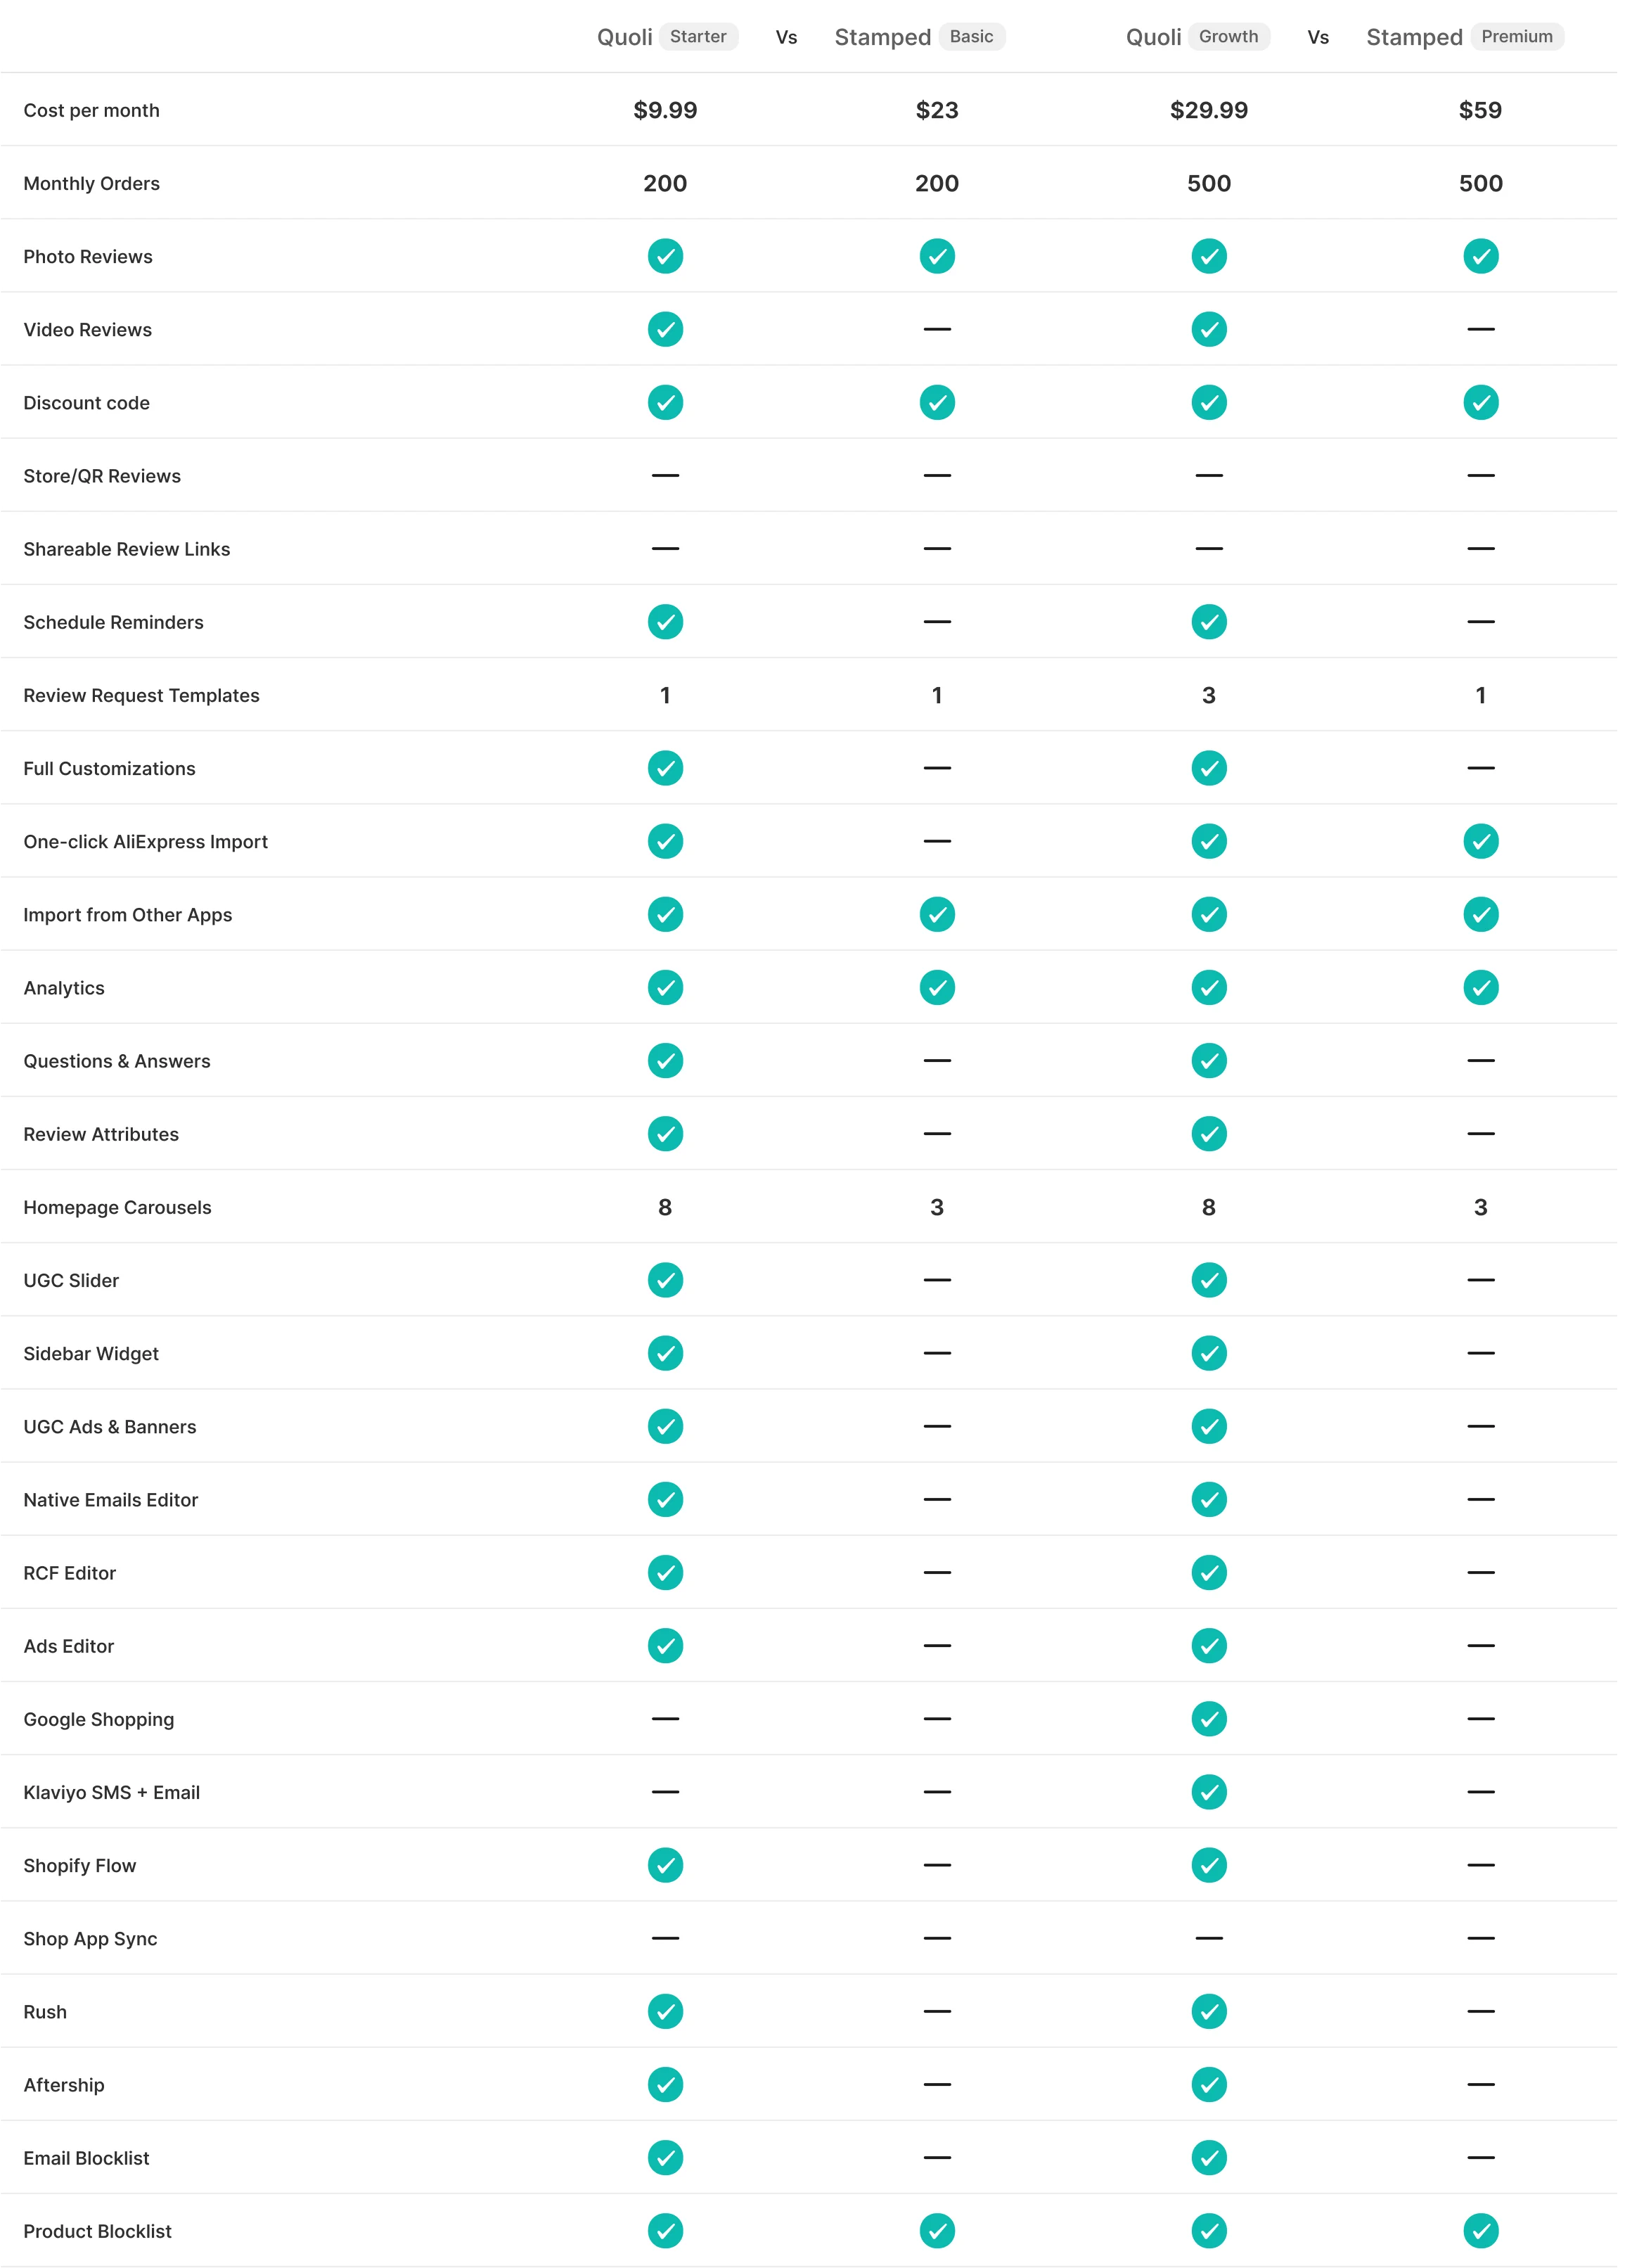The height and width of the screenshot is (2268, 1632).
Task: Click Quoli Starter Video Reviews checkmark
Action: [x=665, y=329]
